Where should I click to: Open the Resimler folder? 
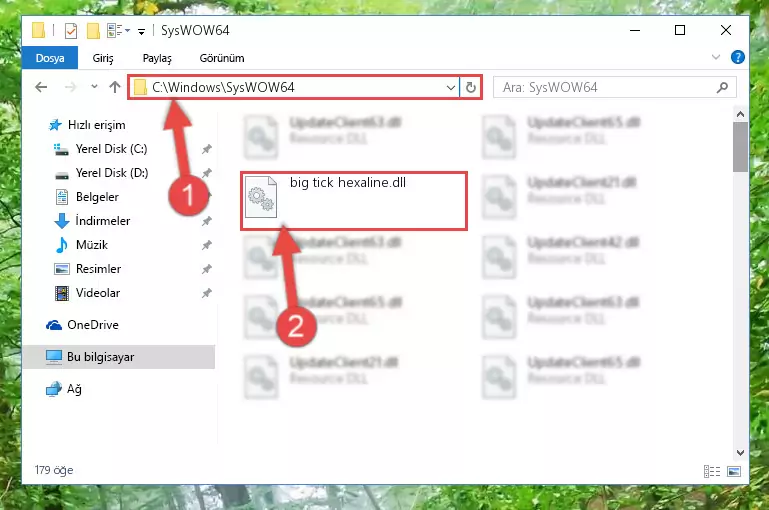tap(87, 269)
